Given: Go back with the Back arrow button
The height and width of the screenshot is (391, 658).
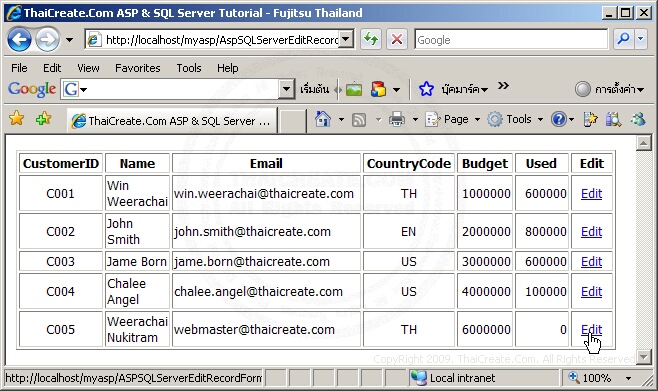Looking at the screenshot, I should point(19,40).
